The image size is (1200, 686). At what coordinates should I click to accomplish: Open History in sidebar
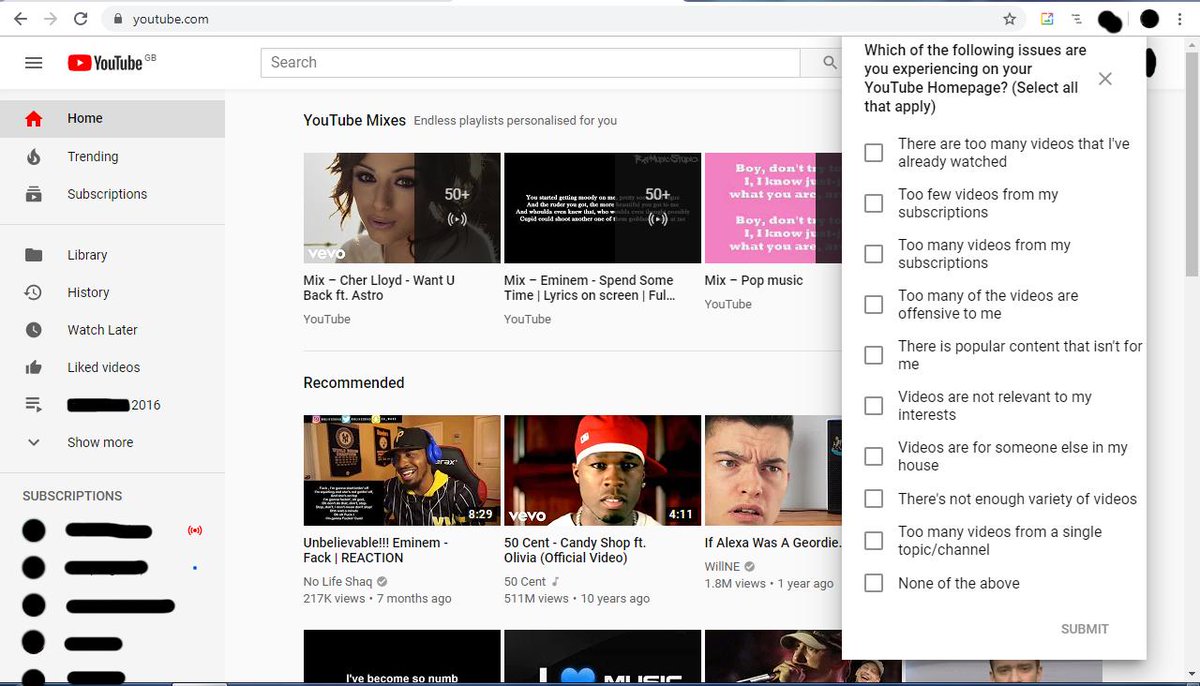click(x=112, y=292)
